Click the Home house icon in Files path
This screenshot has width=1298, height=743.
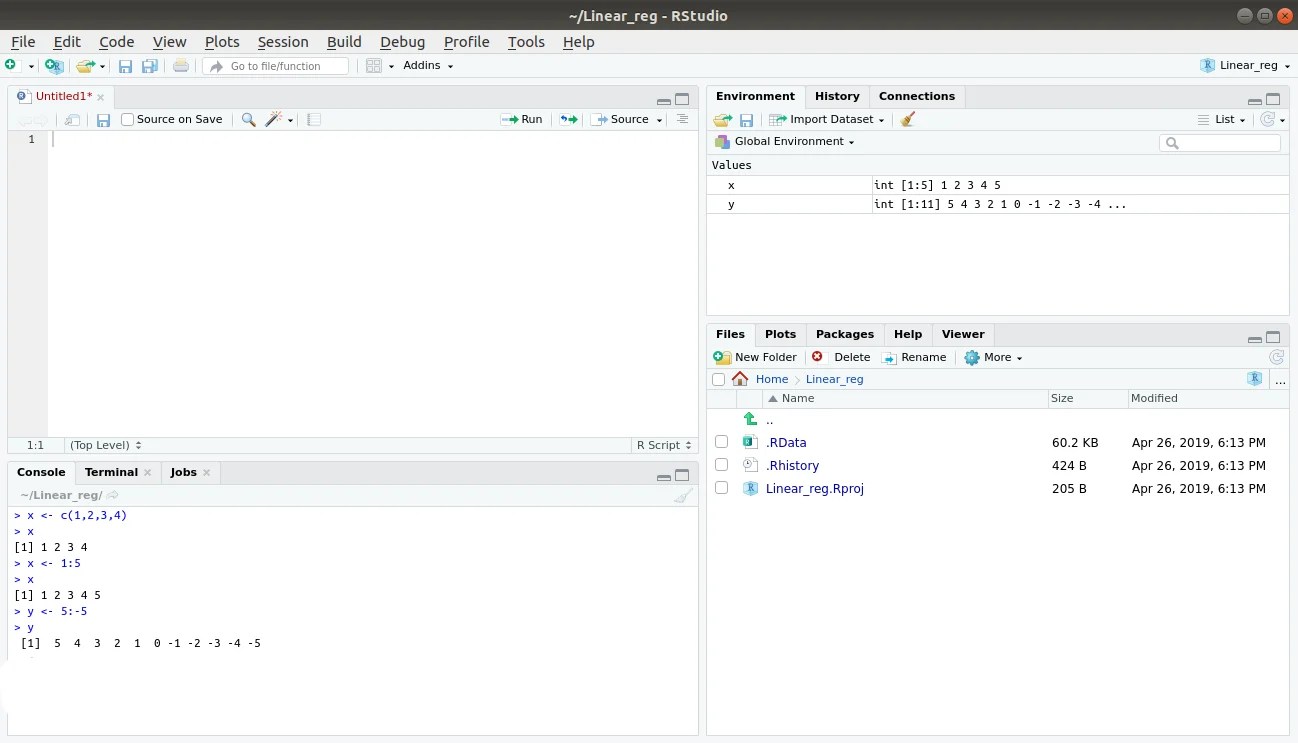coord(740,379)
